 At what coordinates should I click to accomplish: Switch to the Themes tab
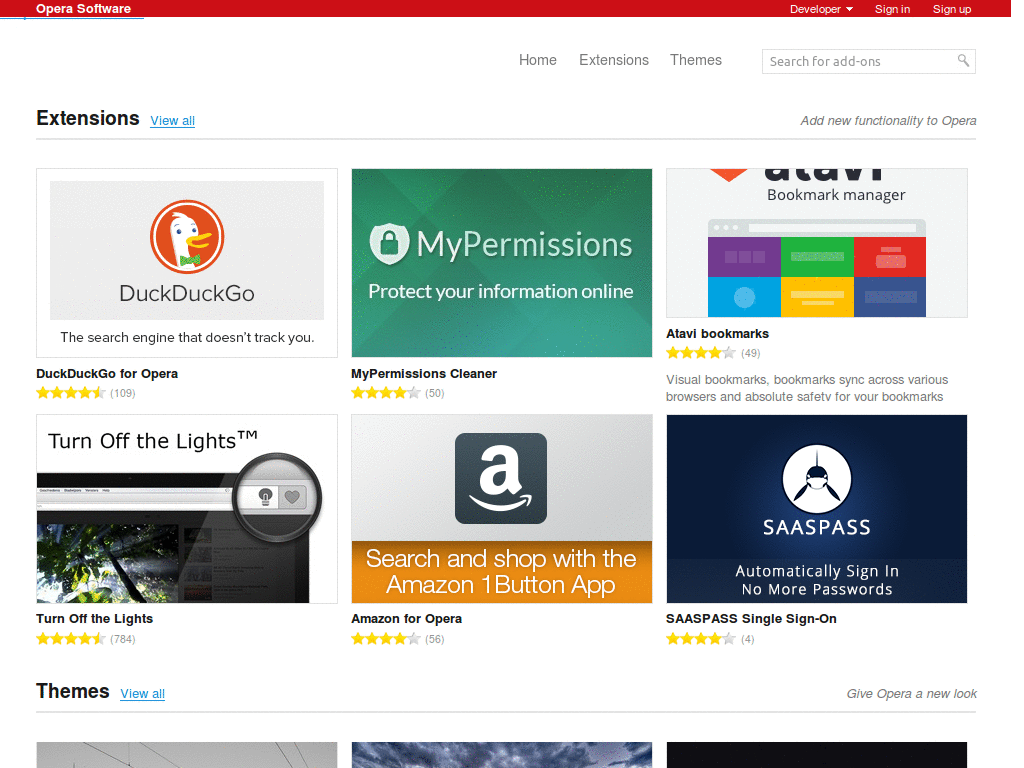(695, 60)
